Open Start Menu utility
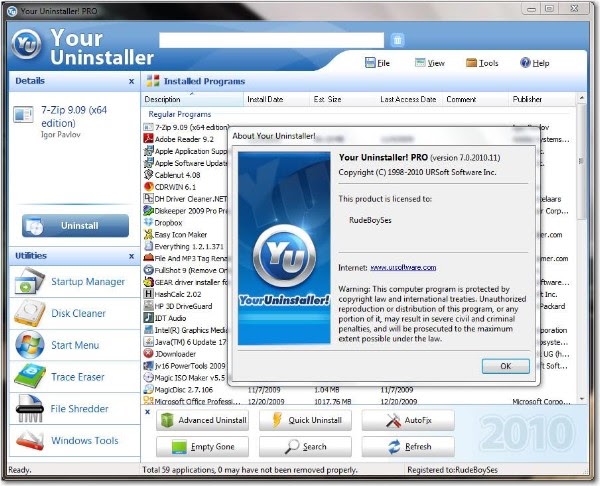This screenshot has width=600, height=486. pyautogui.click(x=75, y=345)
